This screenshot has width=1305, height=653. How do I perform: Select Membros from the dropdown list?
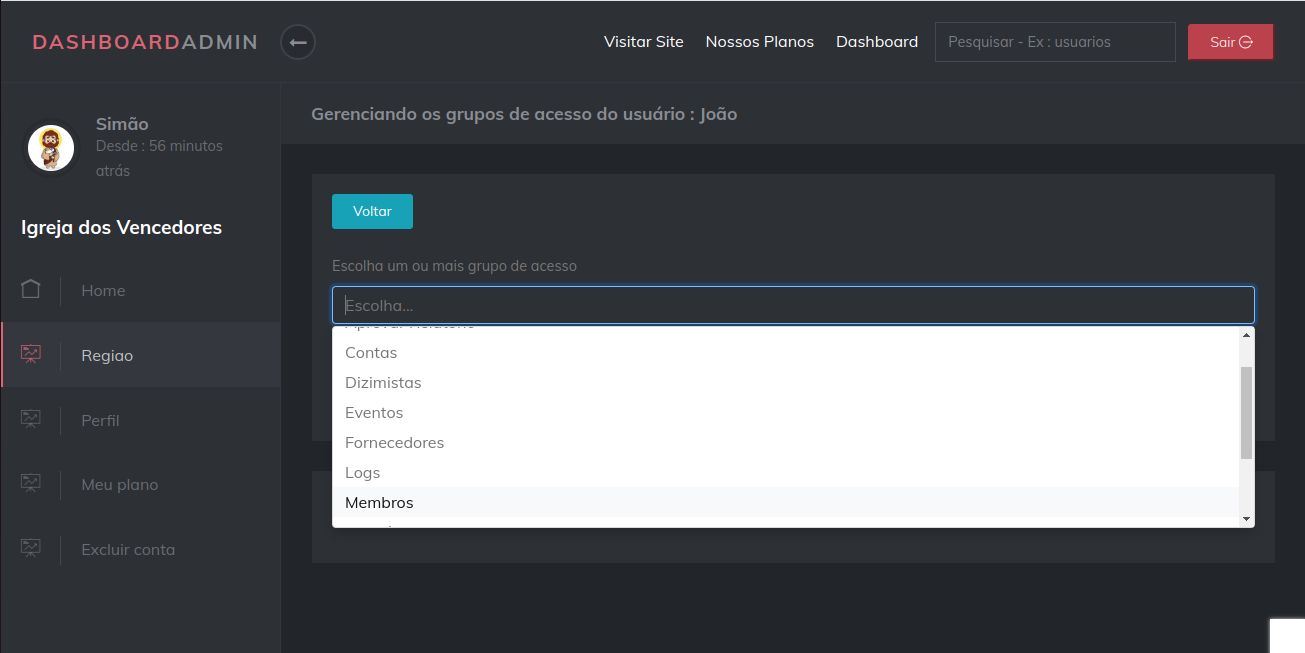tap(379, 502)
